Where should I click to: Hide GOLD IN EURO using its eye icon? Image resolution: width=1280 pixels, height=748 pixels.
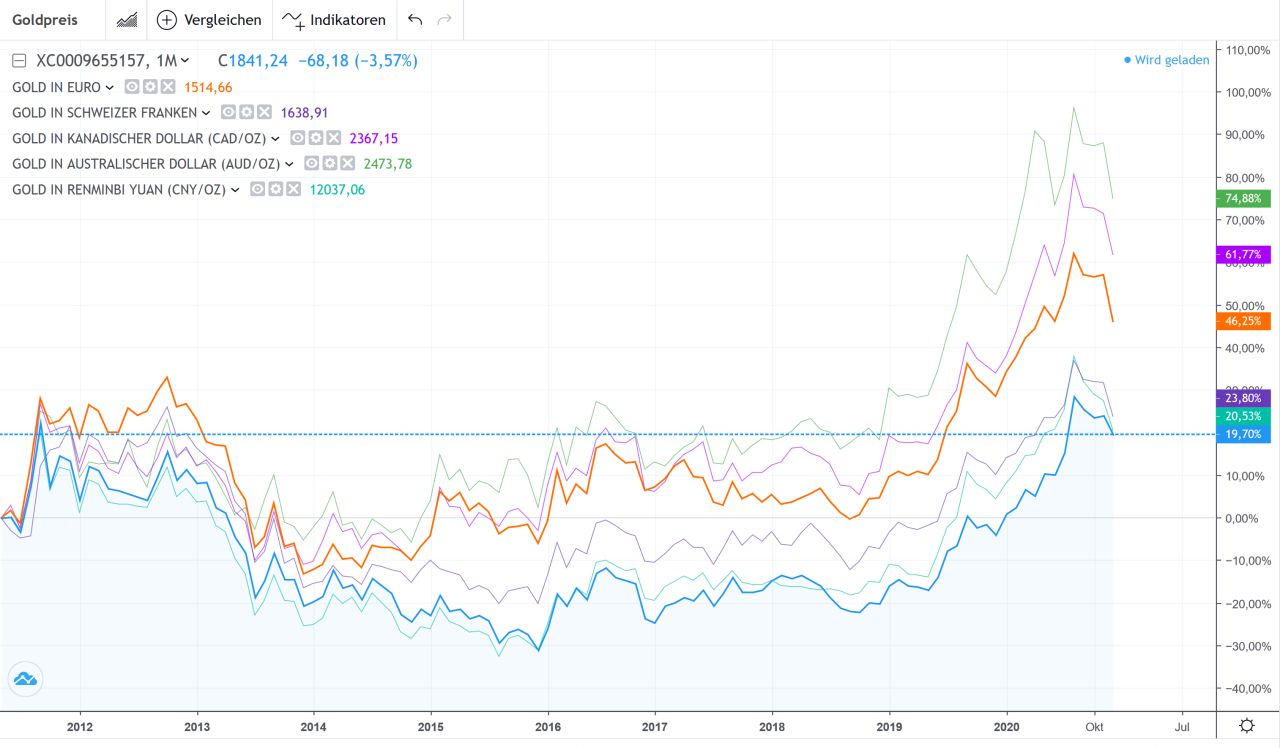click(x=131, y=87)
